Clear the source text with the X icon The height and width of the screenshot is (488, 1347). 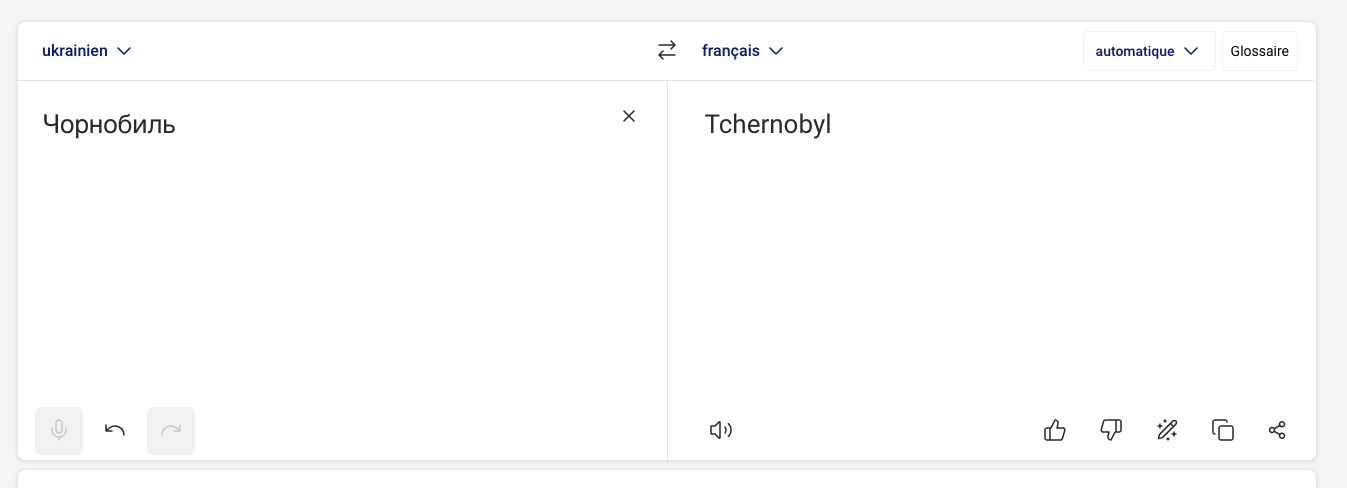[629, 116]
